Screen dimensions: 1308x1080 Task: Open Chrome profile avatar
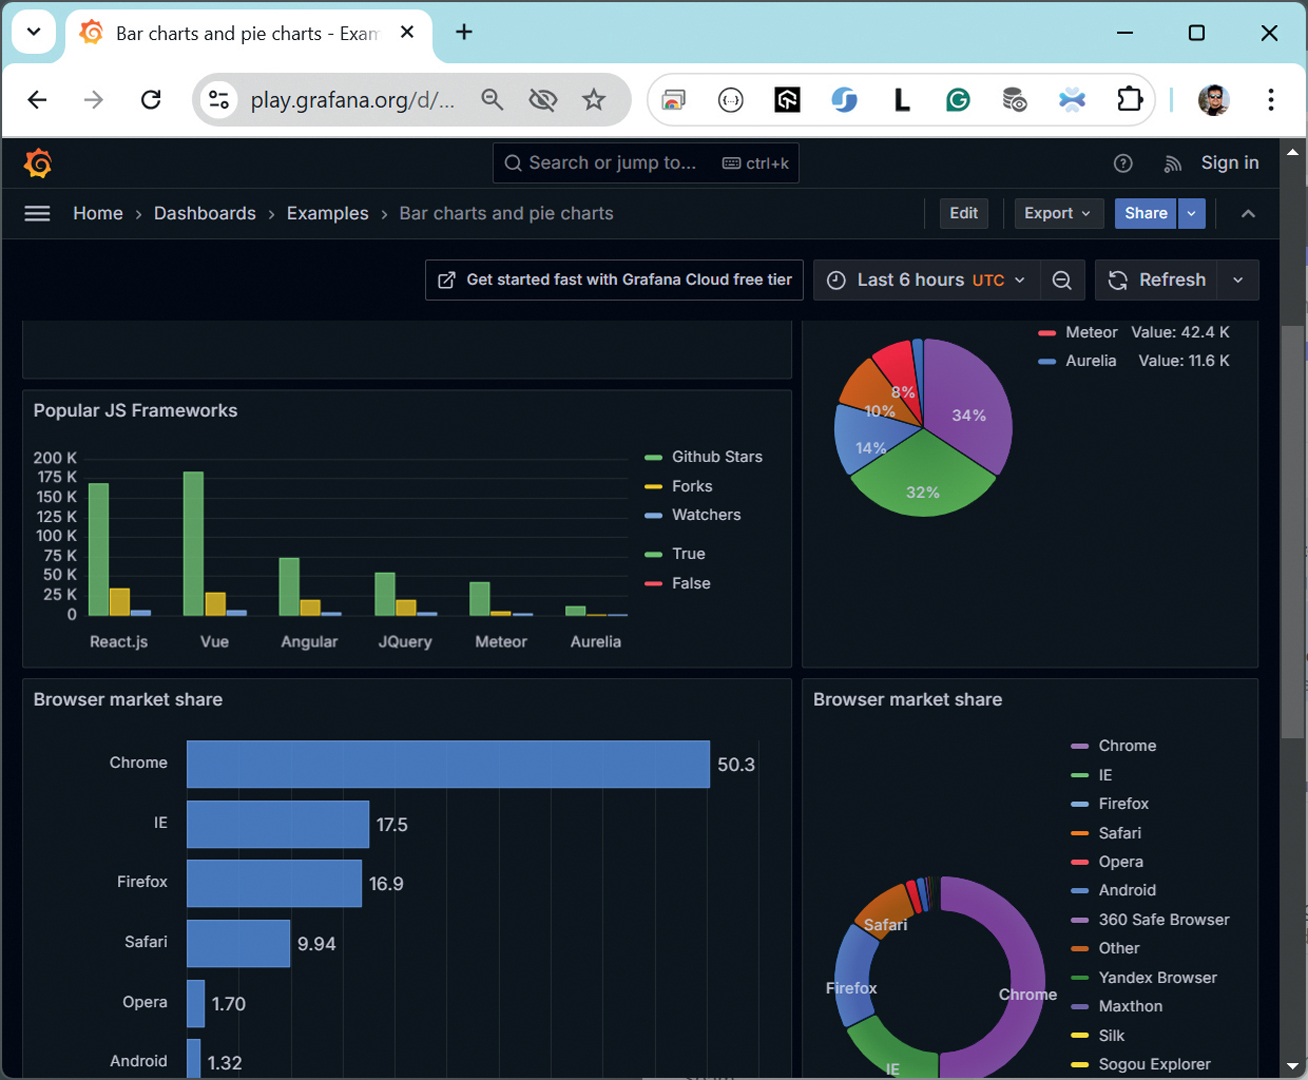pyautogui.click(x=1214, y=100)
